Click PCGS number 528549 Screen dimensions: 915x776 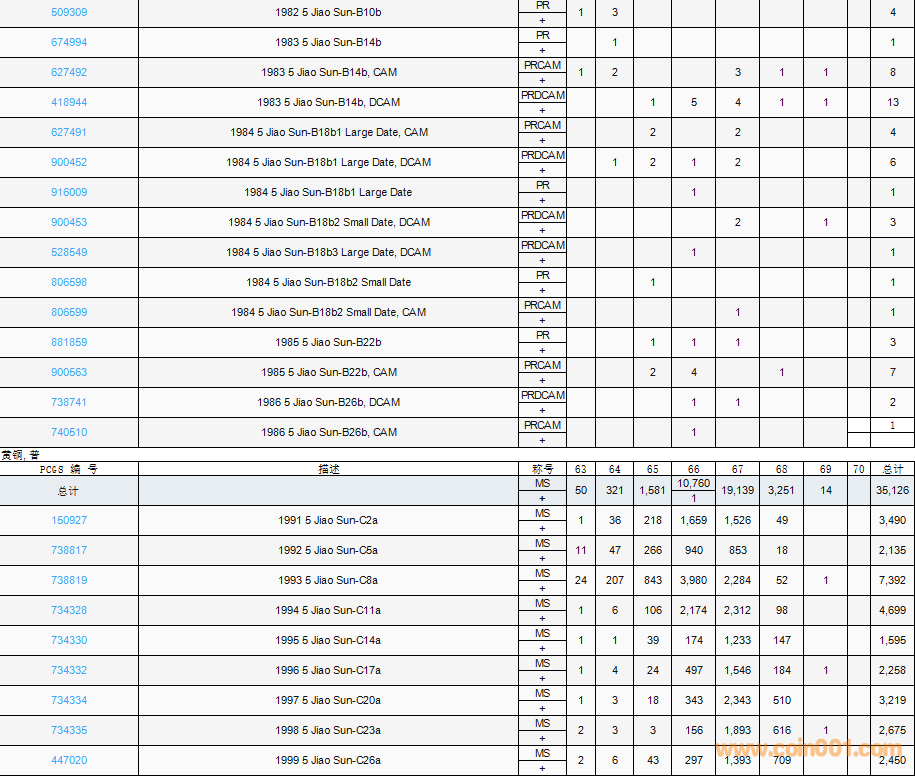tap(69, 252)
